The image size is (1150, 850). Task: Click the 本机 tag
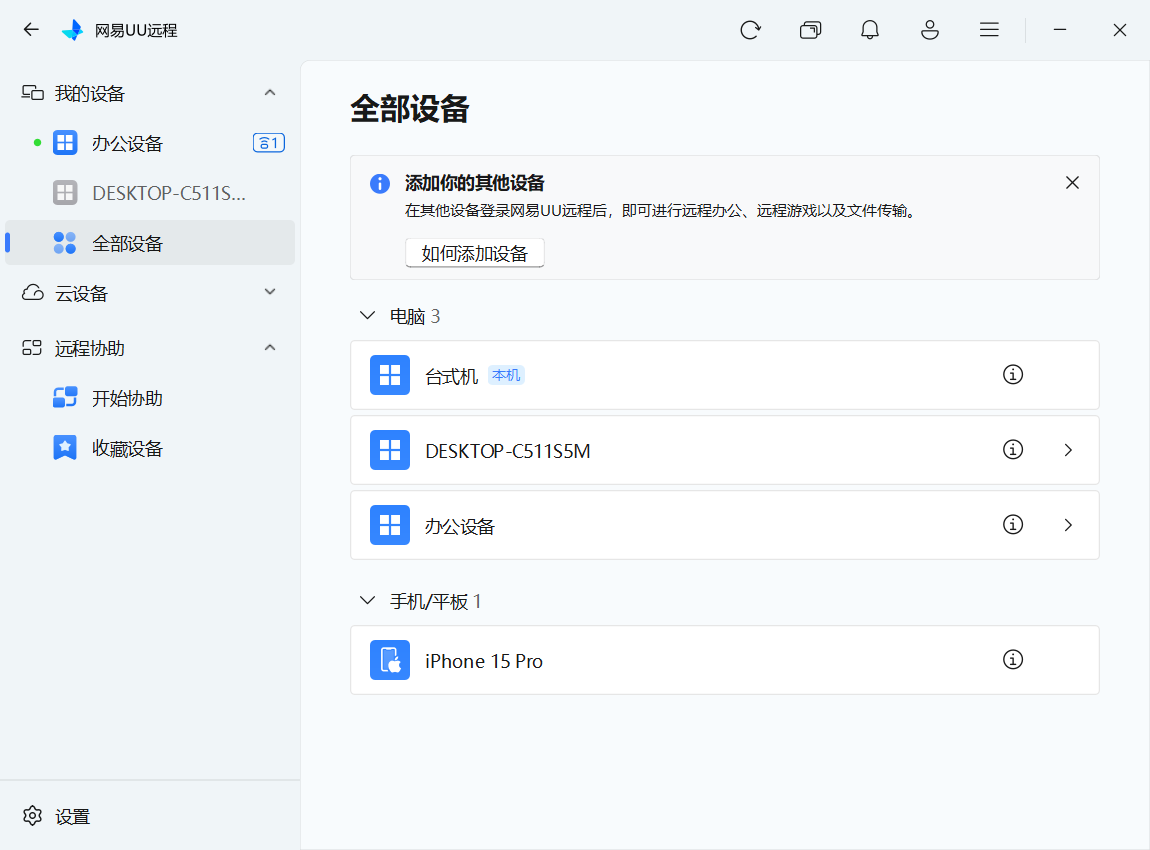pos(506,375)
